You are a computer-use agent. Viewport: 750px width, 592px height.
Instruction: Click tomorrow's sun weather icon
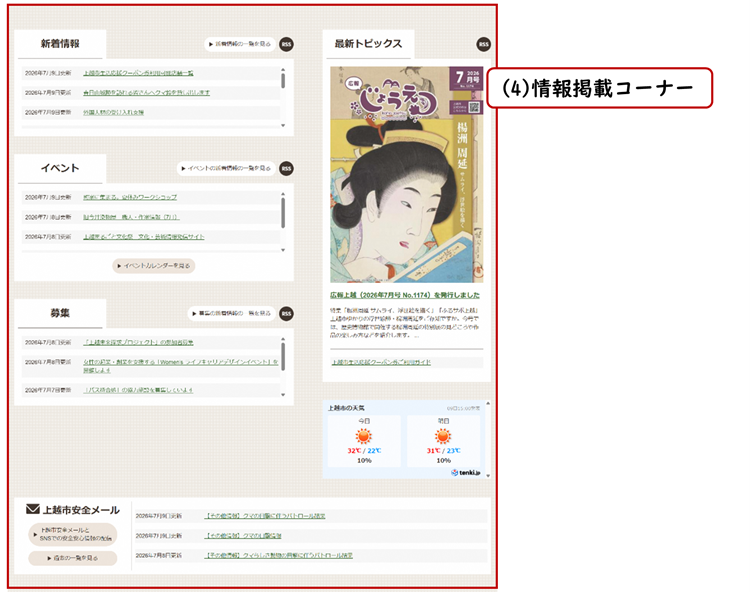click(443, 436)
